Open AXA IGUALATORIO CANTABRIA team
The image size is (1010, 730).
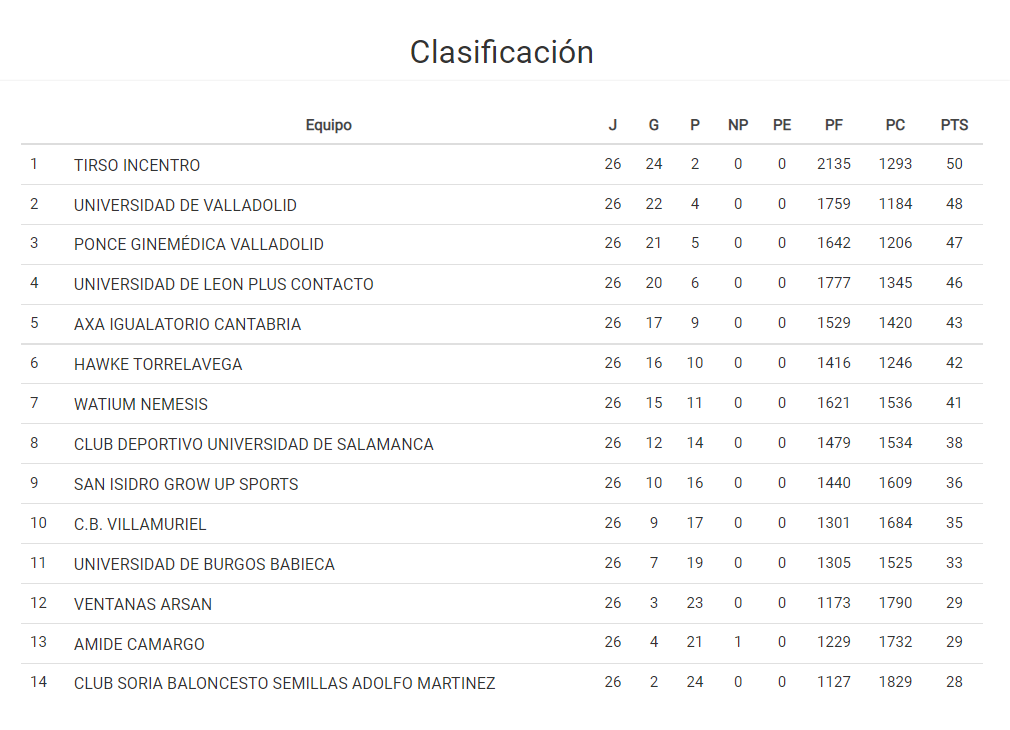click(187, 324)
